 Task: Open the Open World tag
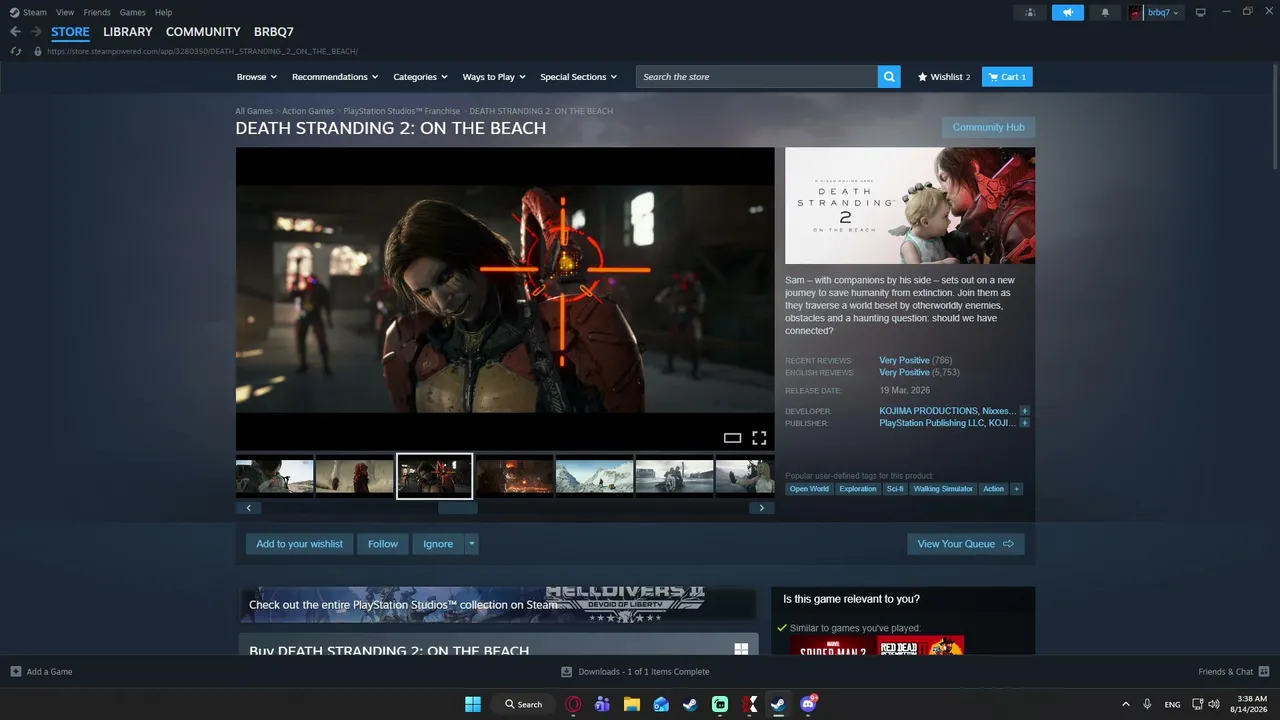click(x=809, y=489)
